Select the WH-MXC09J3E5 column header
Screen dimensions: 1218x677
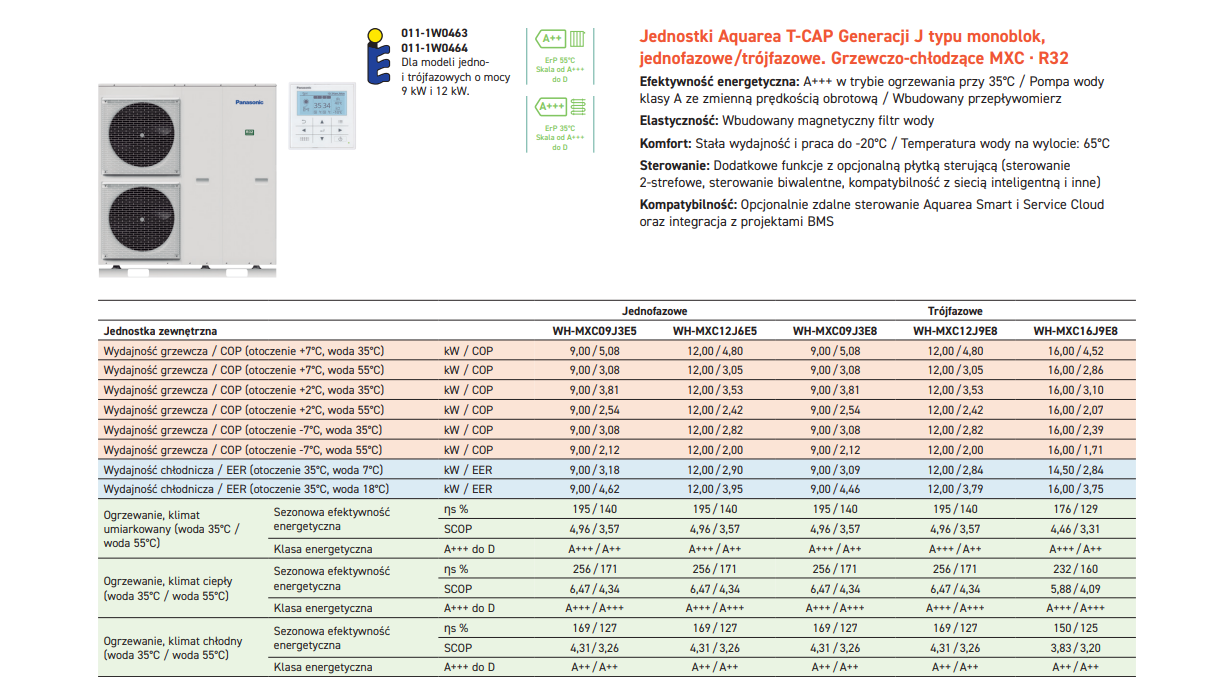594,331
